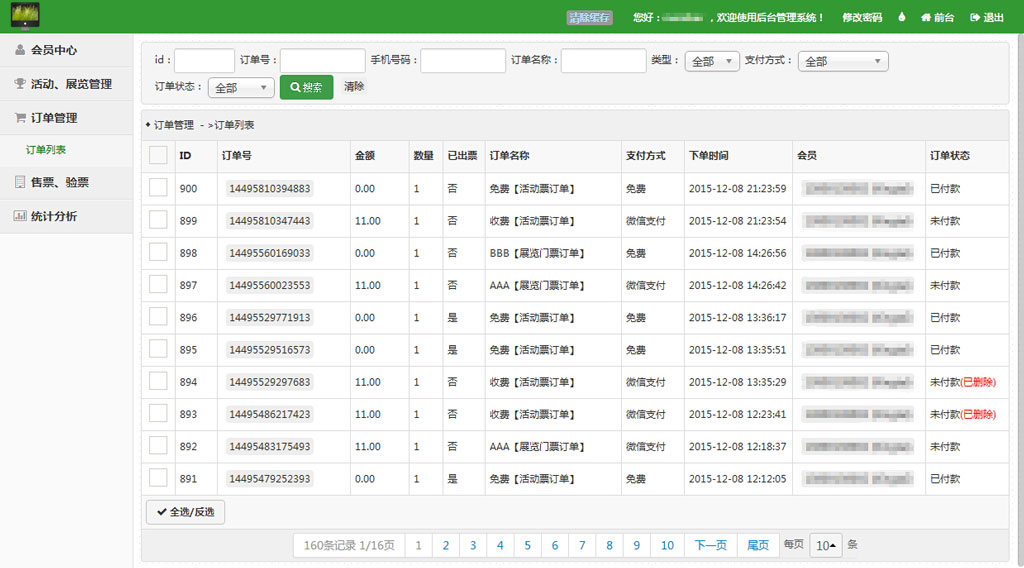Click the trophy icon for 活动、展览管理
The image size is (1024, 568).
(21, 84)
